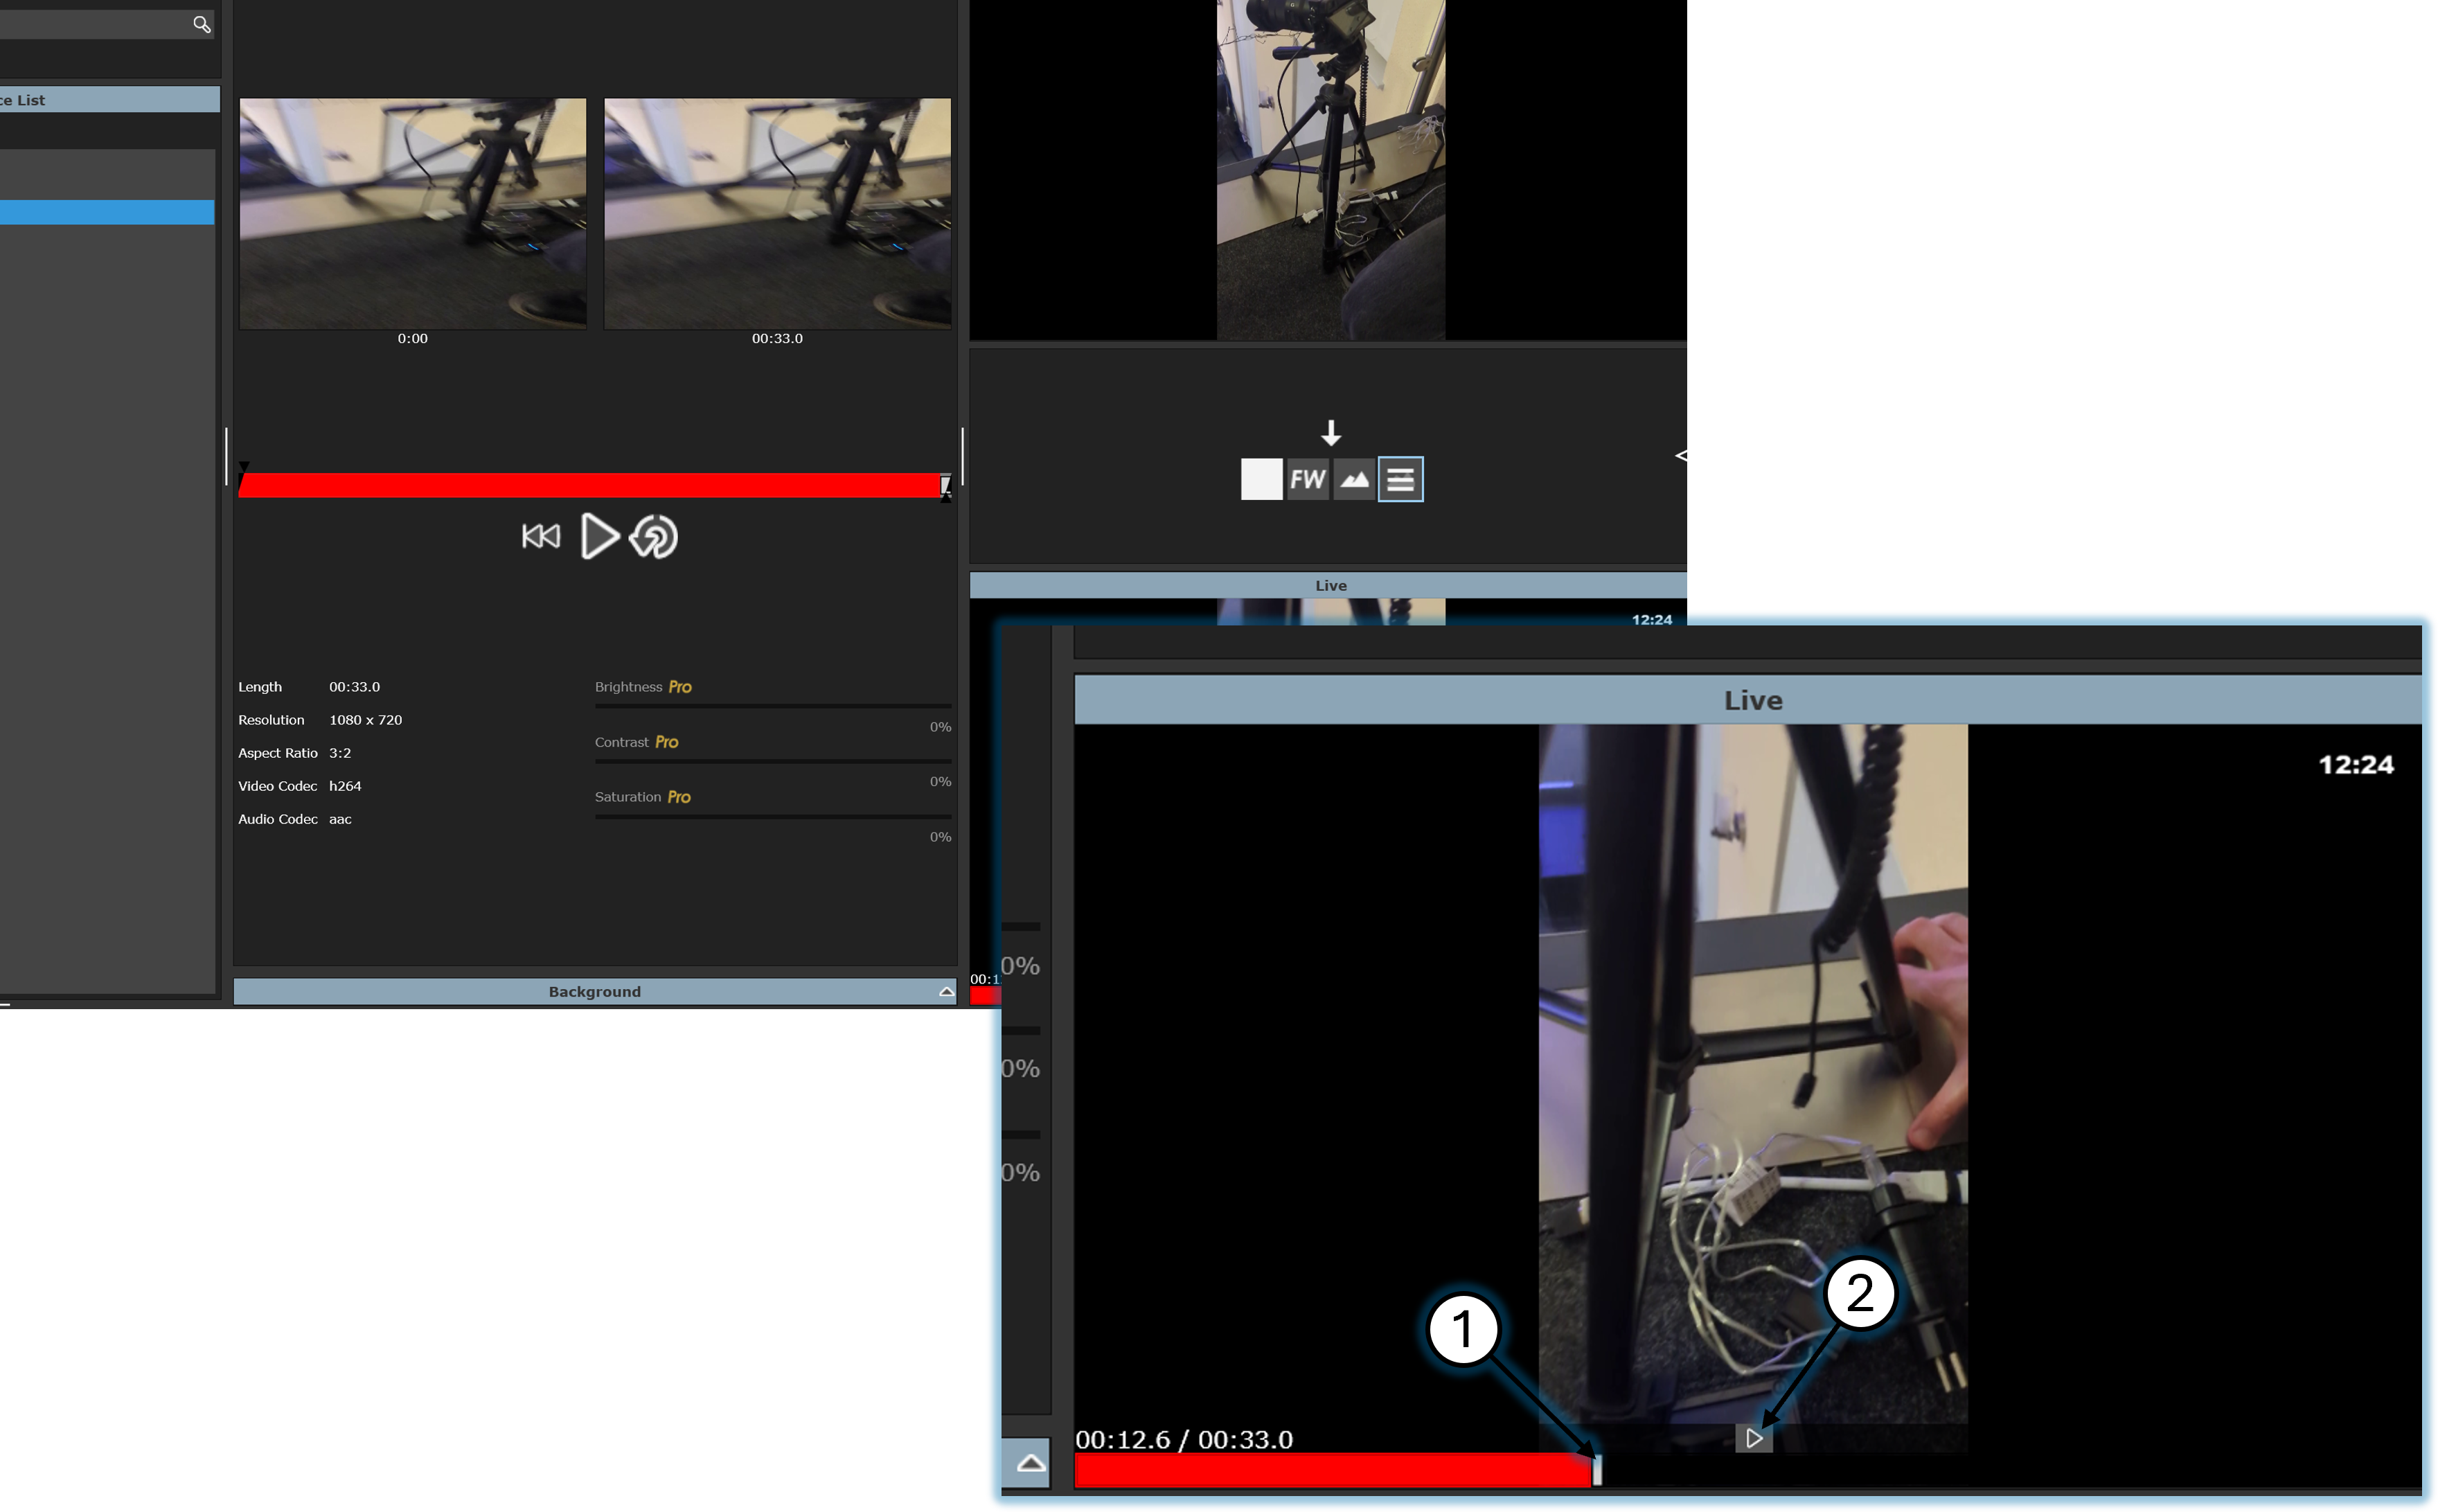The width and height of the screenshot is (2438, 1512).
Task: Click the play button in zoomed Live view
Action: click(x=1753, y=1439)
